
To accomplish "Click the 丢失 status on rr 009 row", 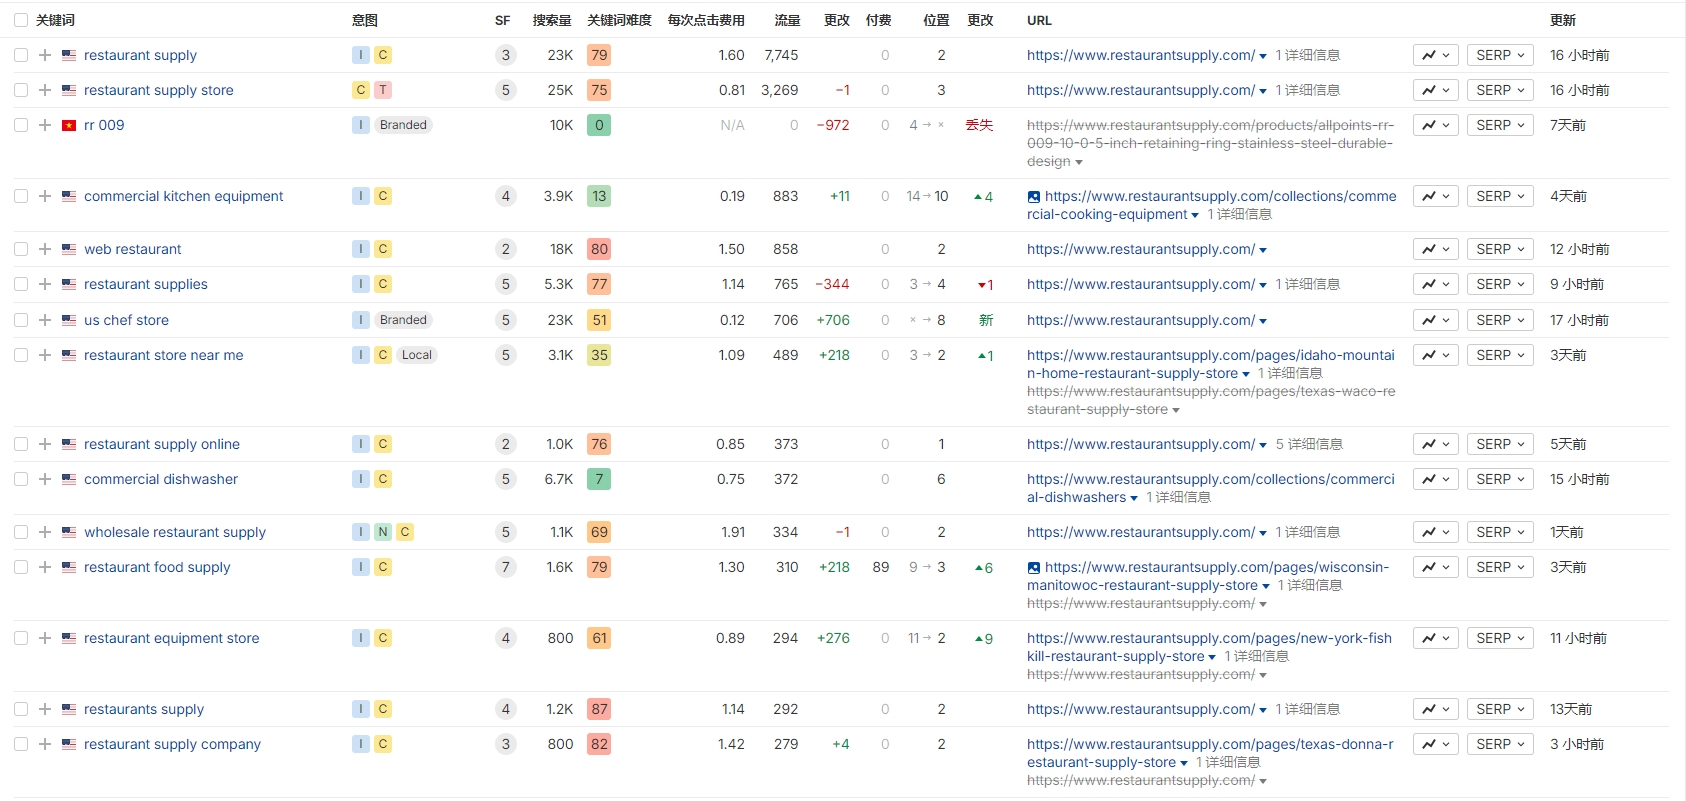I will [979, 125].
